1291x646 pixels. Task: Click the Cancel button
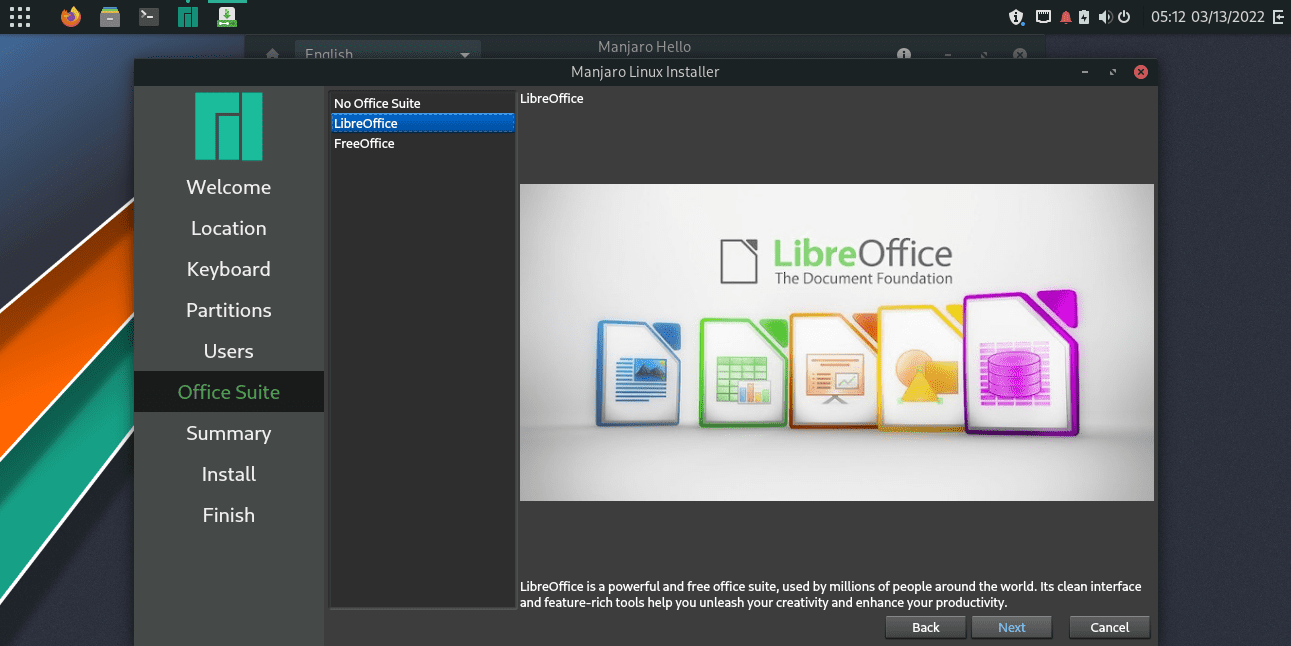coord(1110,627)
